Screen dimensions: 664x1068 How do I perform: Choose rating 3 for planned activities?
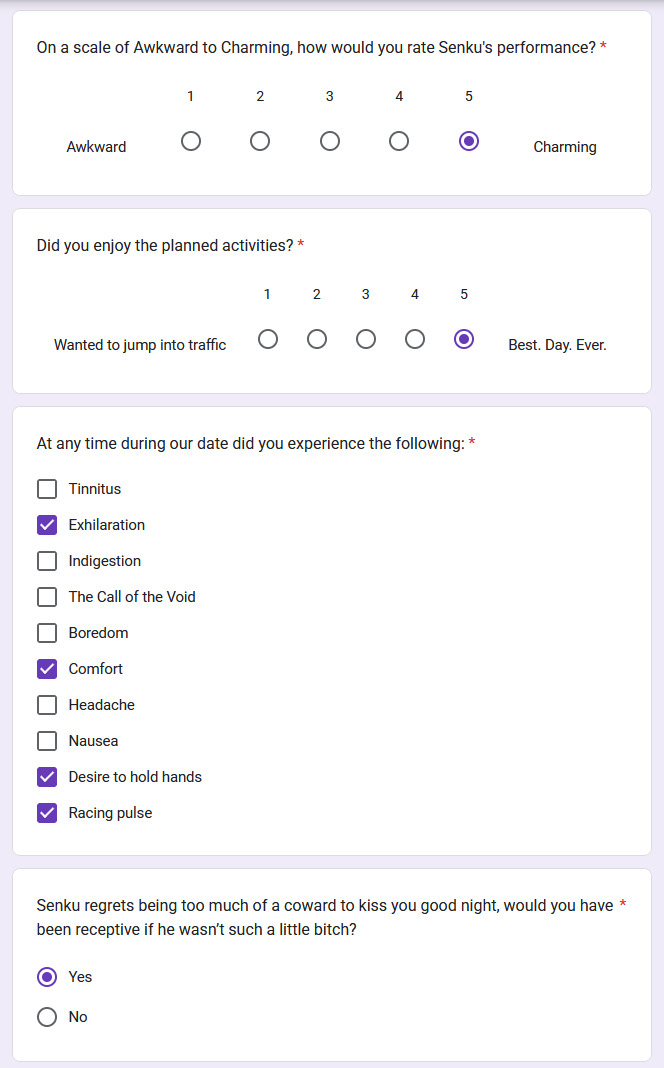pos(366,339)
